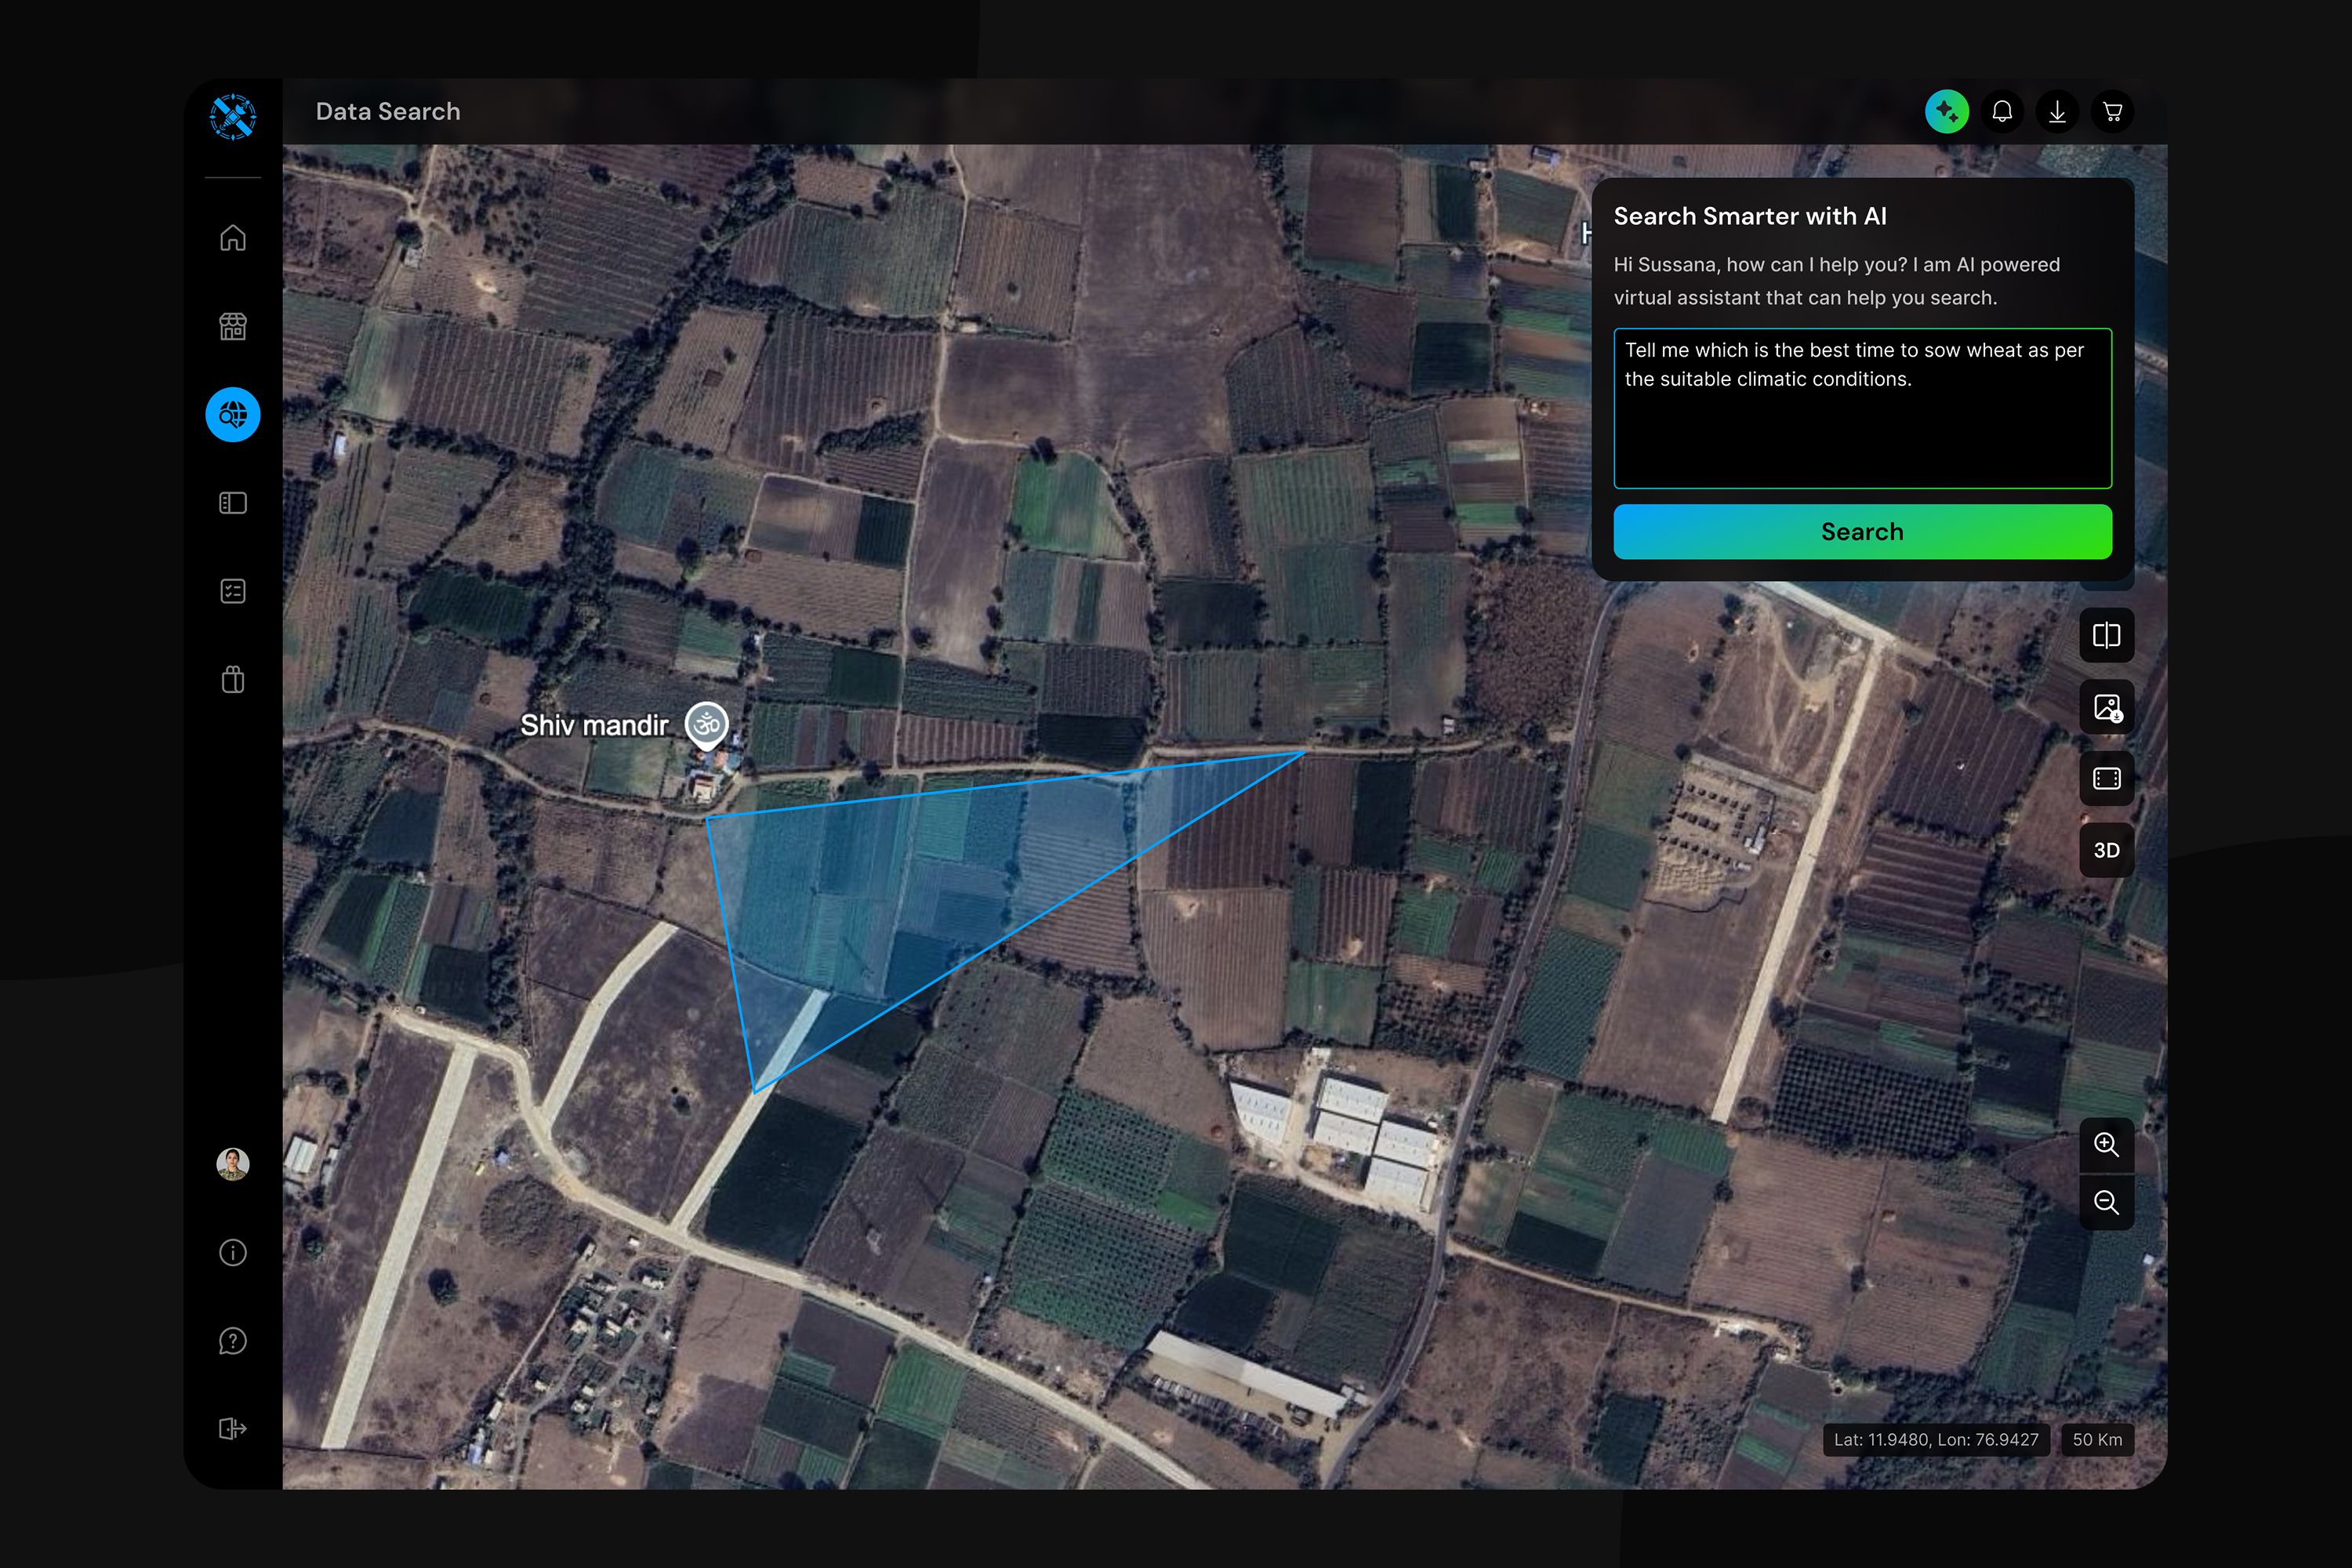Open the downloads icon in header
Viewport: 2352px width, 1568px height.
(x=2057, y=112)
